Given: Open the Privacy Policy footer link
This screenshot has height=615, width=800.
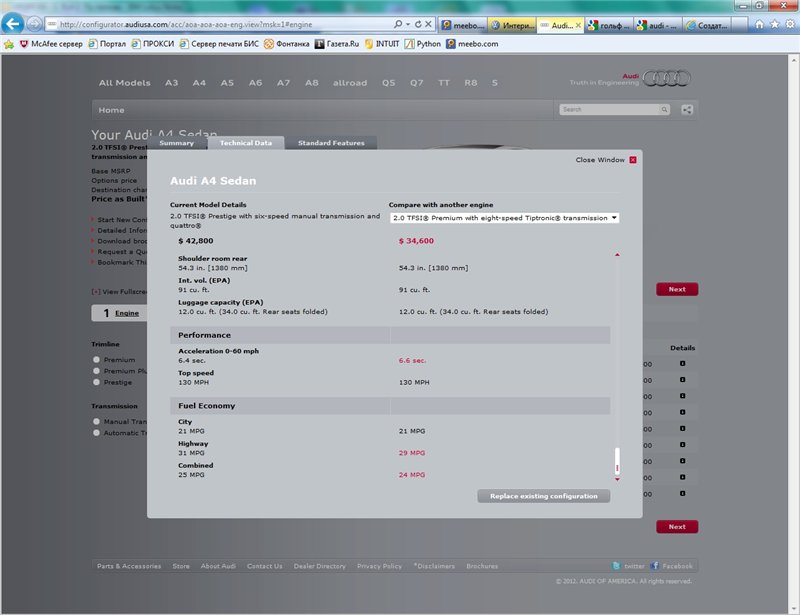Looking at the screenshot, I should tap(380, 566).
